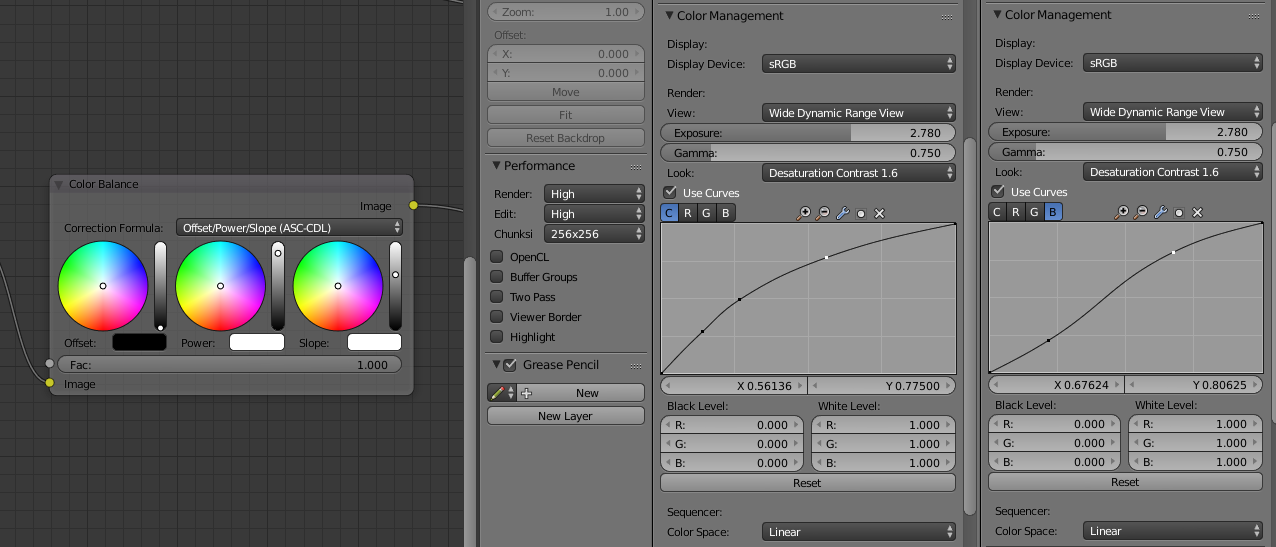Click the Y 0.80625 curve point field
The height and width of the screenshot is (547, 1276).
pyautogui.click(x=1194, y=385)
